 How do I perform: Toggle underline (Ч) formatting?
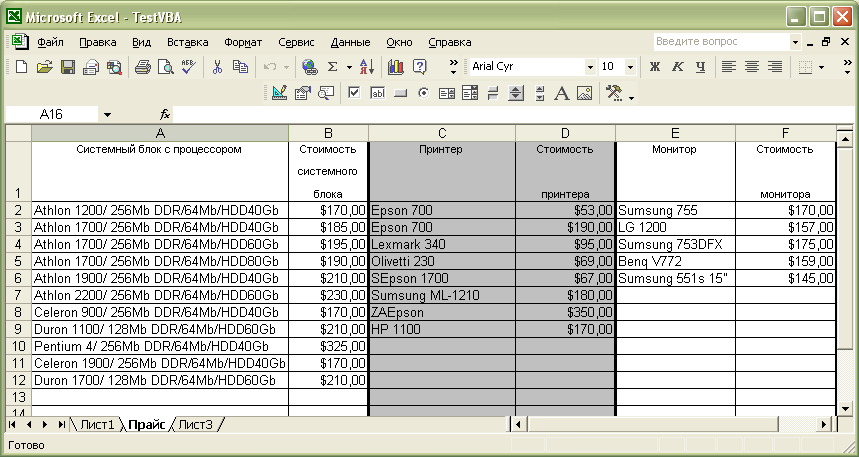point(700,67)
